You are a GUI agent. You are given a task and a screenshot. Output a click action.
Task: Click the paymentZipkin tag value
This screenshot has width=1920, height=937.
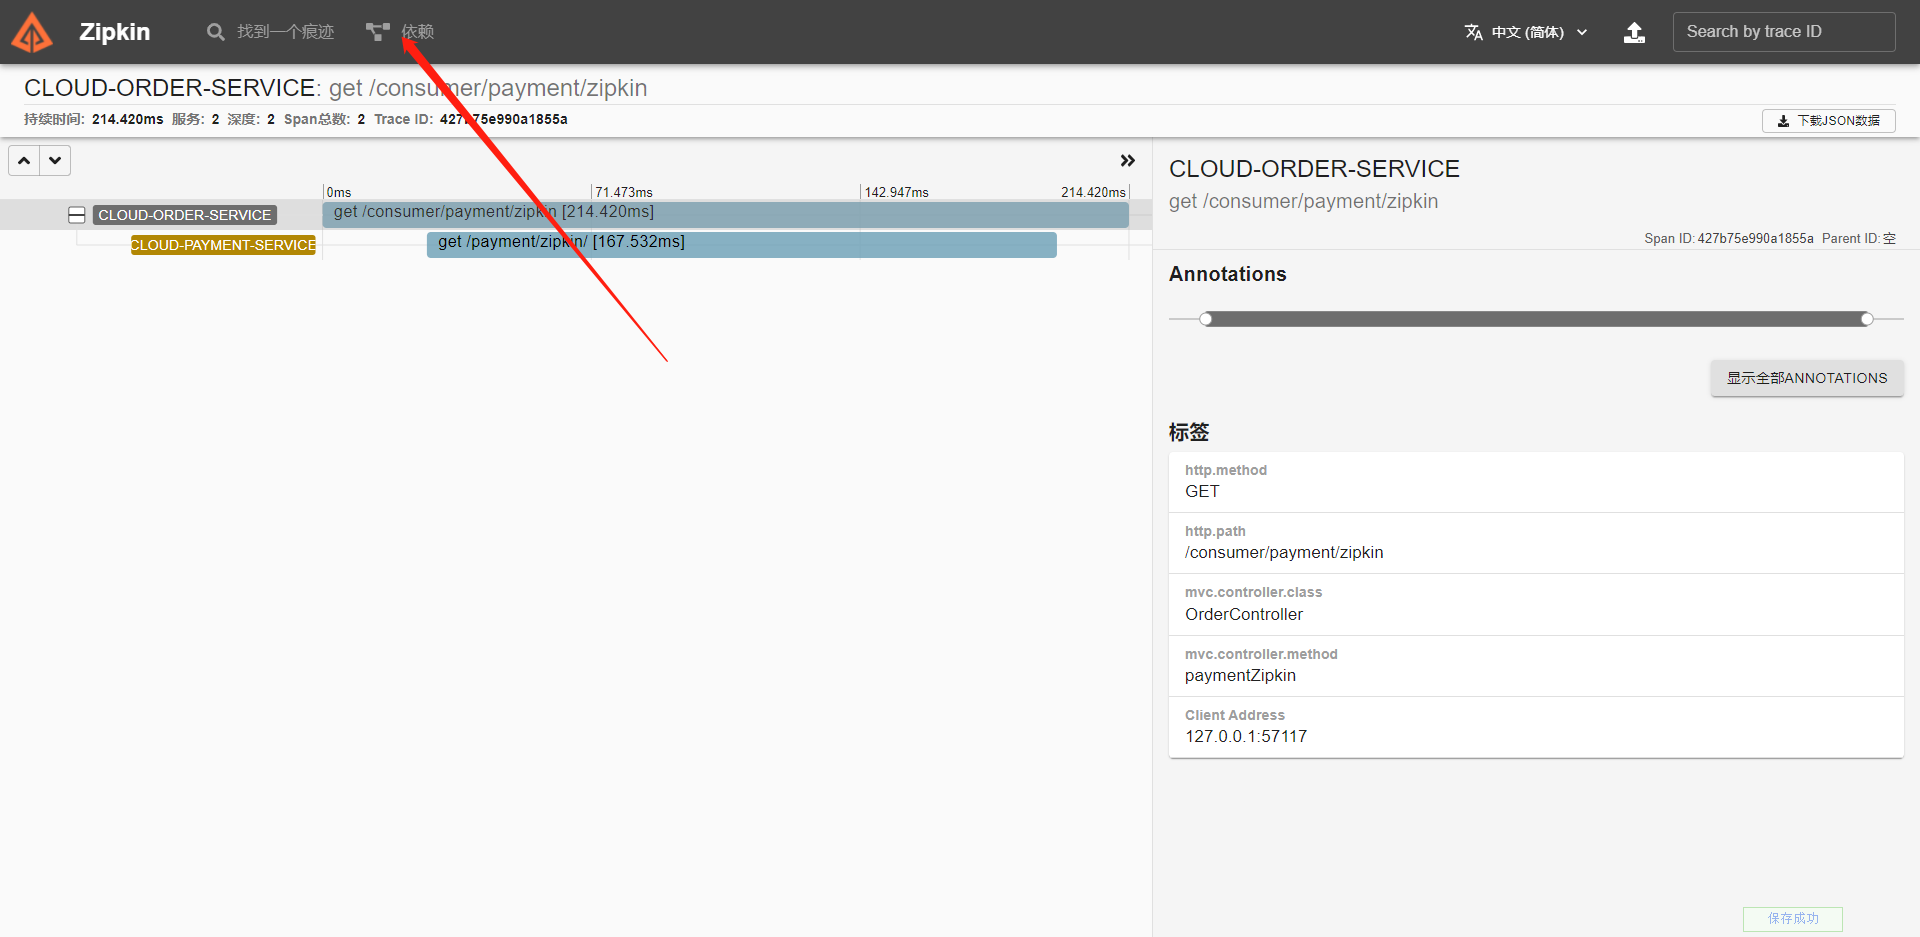[1240, 676]
